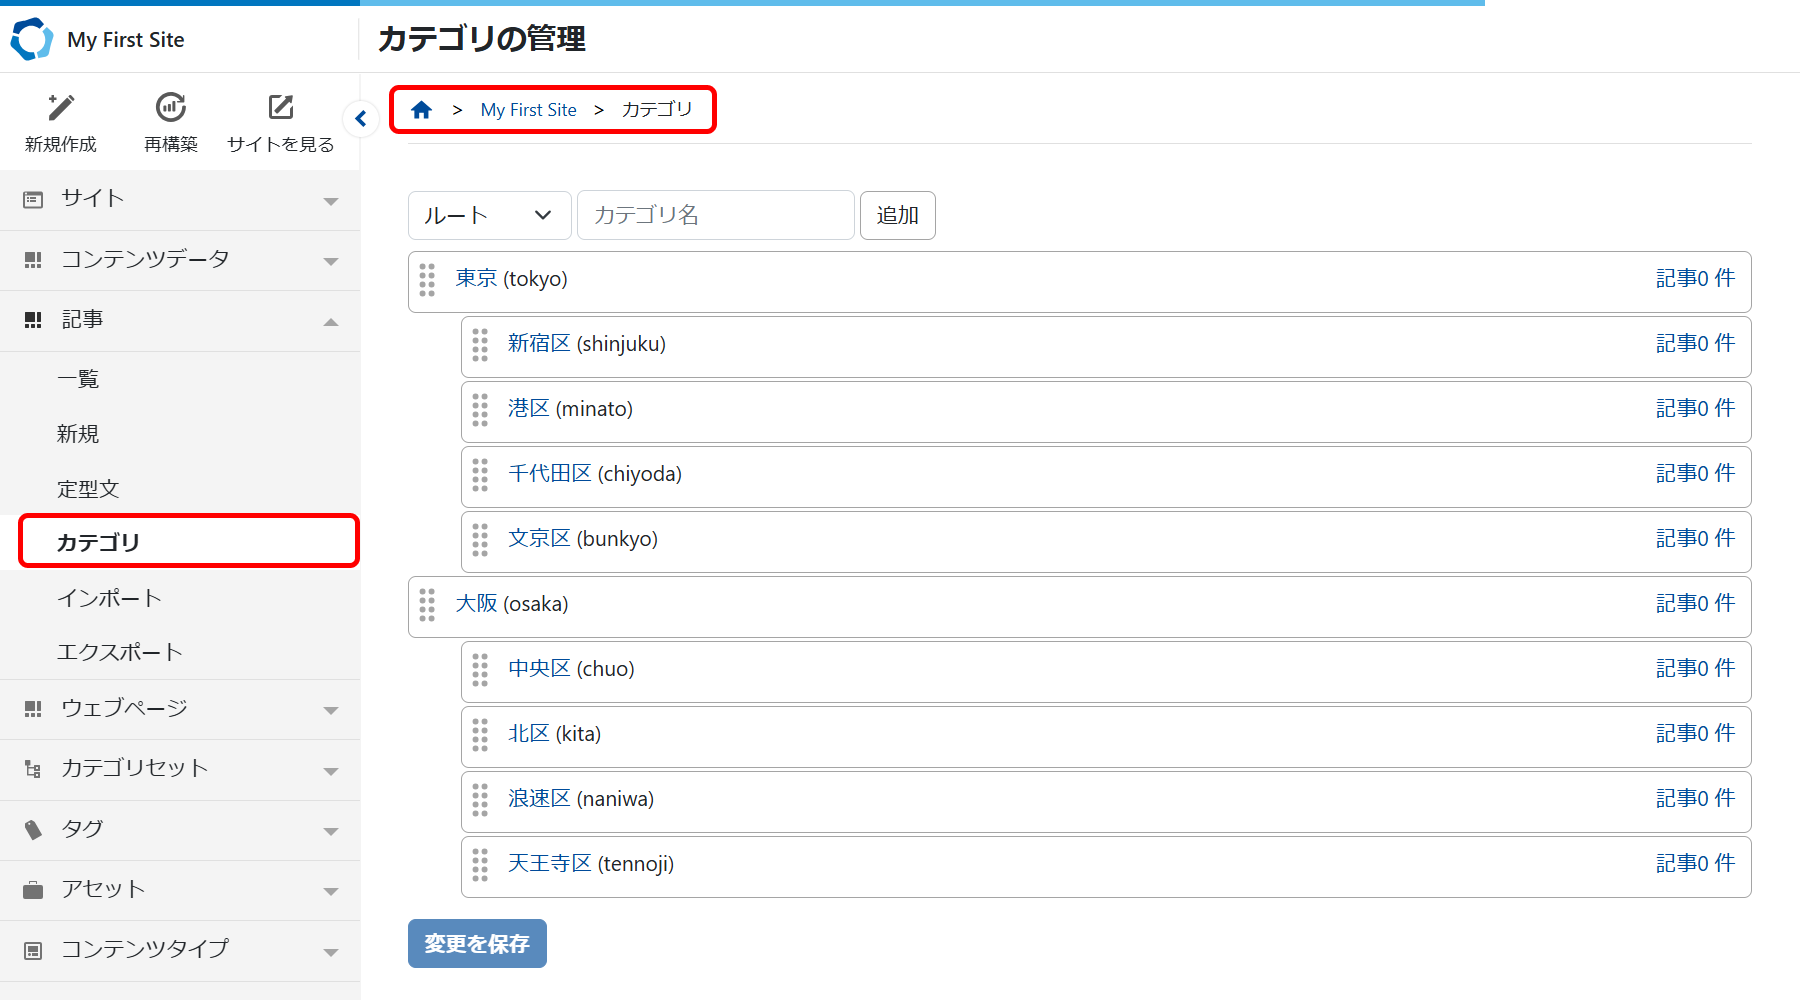Click the 変更を保存 button
Screen dimensions: 1800x1000
coord(477,944)
